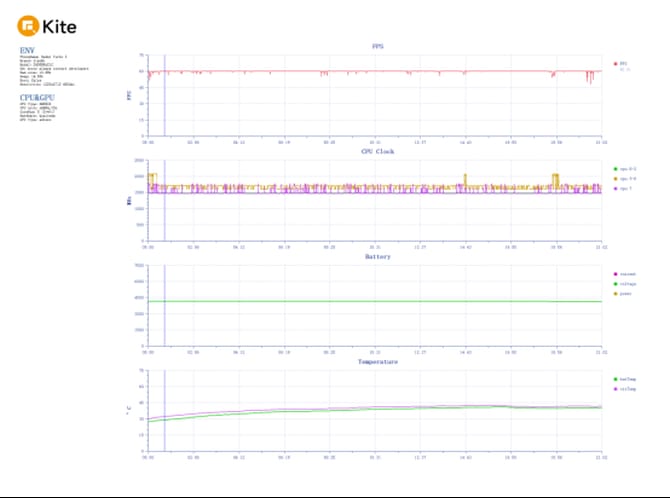
Task: Toggle green cpu legend entry in CPU Clock
Action: (625, 169)
